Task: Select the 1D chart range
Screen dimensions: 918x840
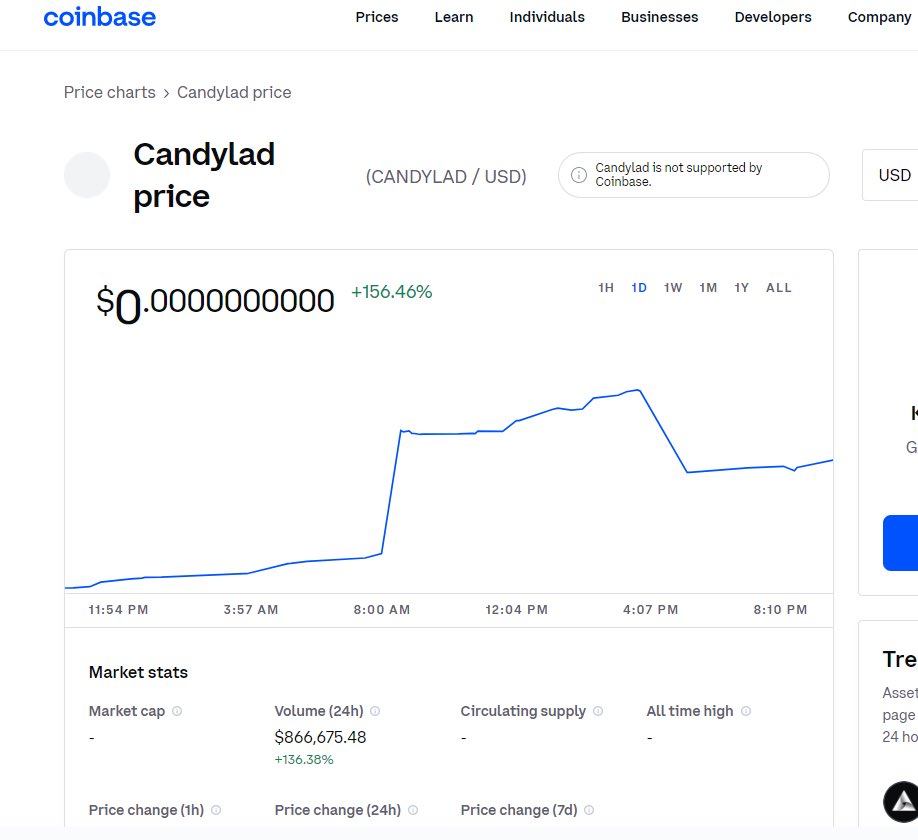Action: (x=639, y=287)
